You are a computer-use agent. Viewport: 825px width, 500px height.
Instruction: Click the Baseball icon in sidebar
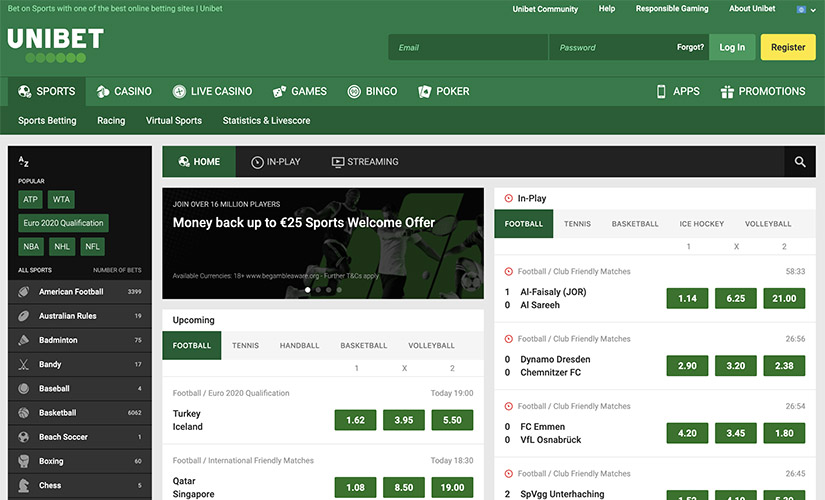tap(24, 388)
